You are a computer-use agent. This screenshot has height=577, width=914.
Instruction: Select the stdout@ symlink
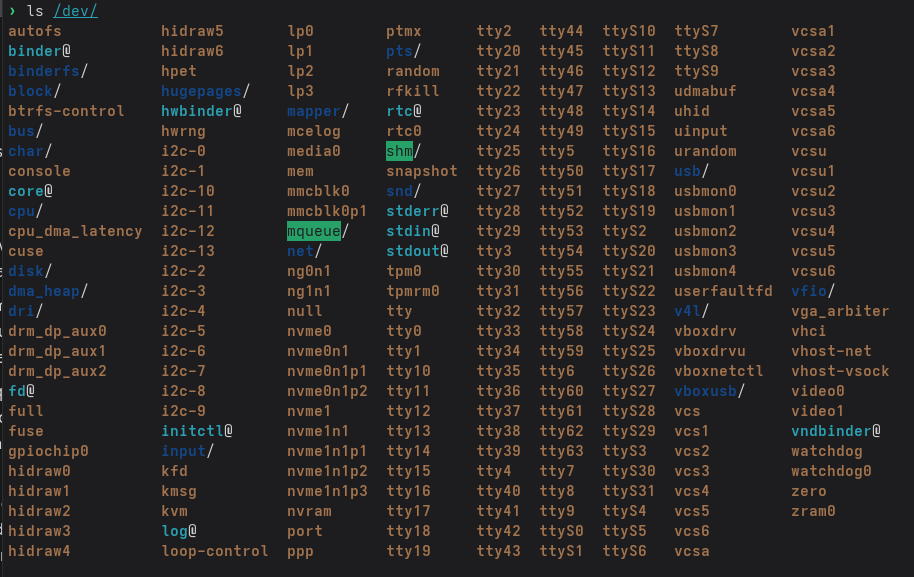pyautogui.click(x=417, y=251)
